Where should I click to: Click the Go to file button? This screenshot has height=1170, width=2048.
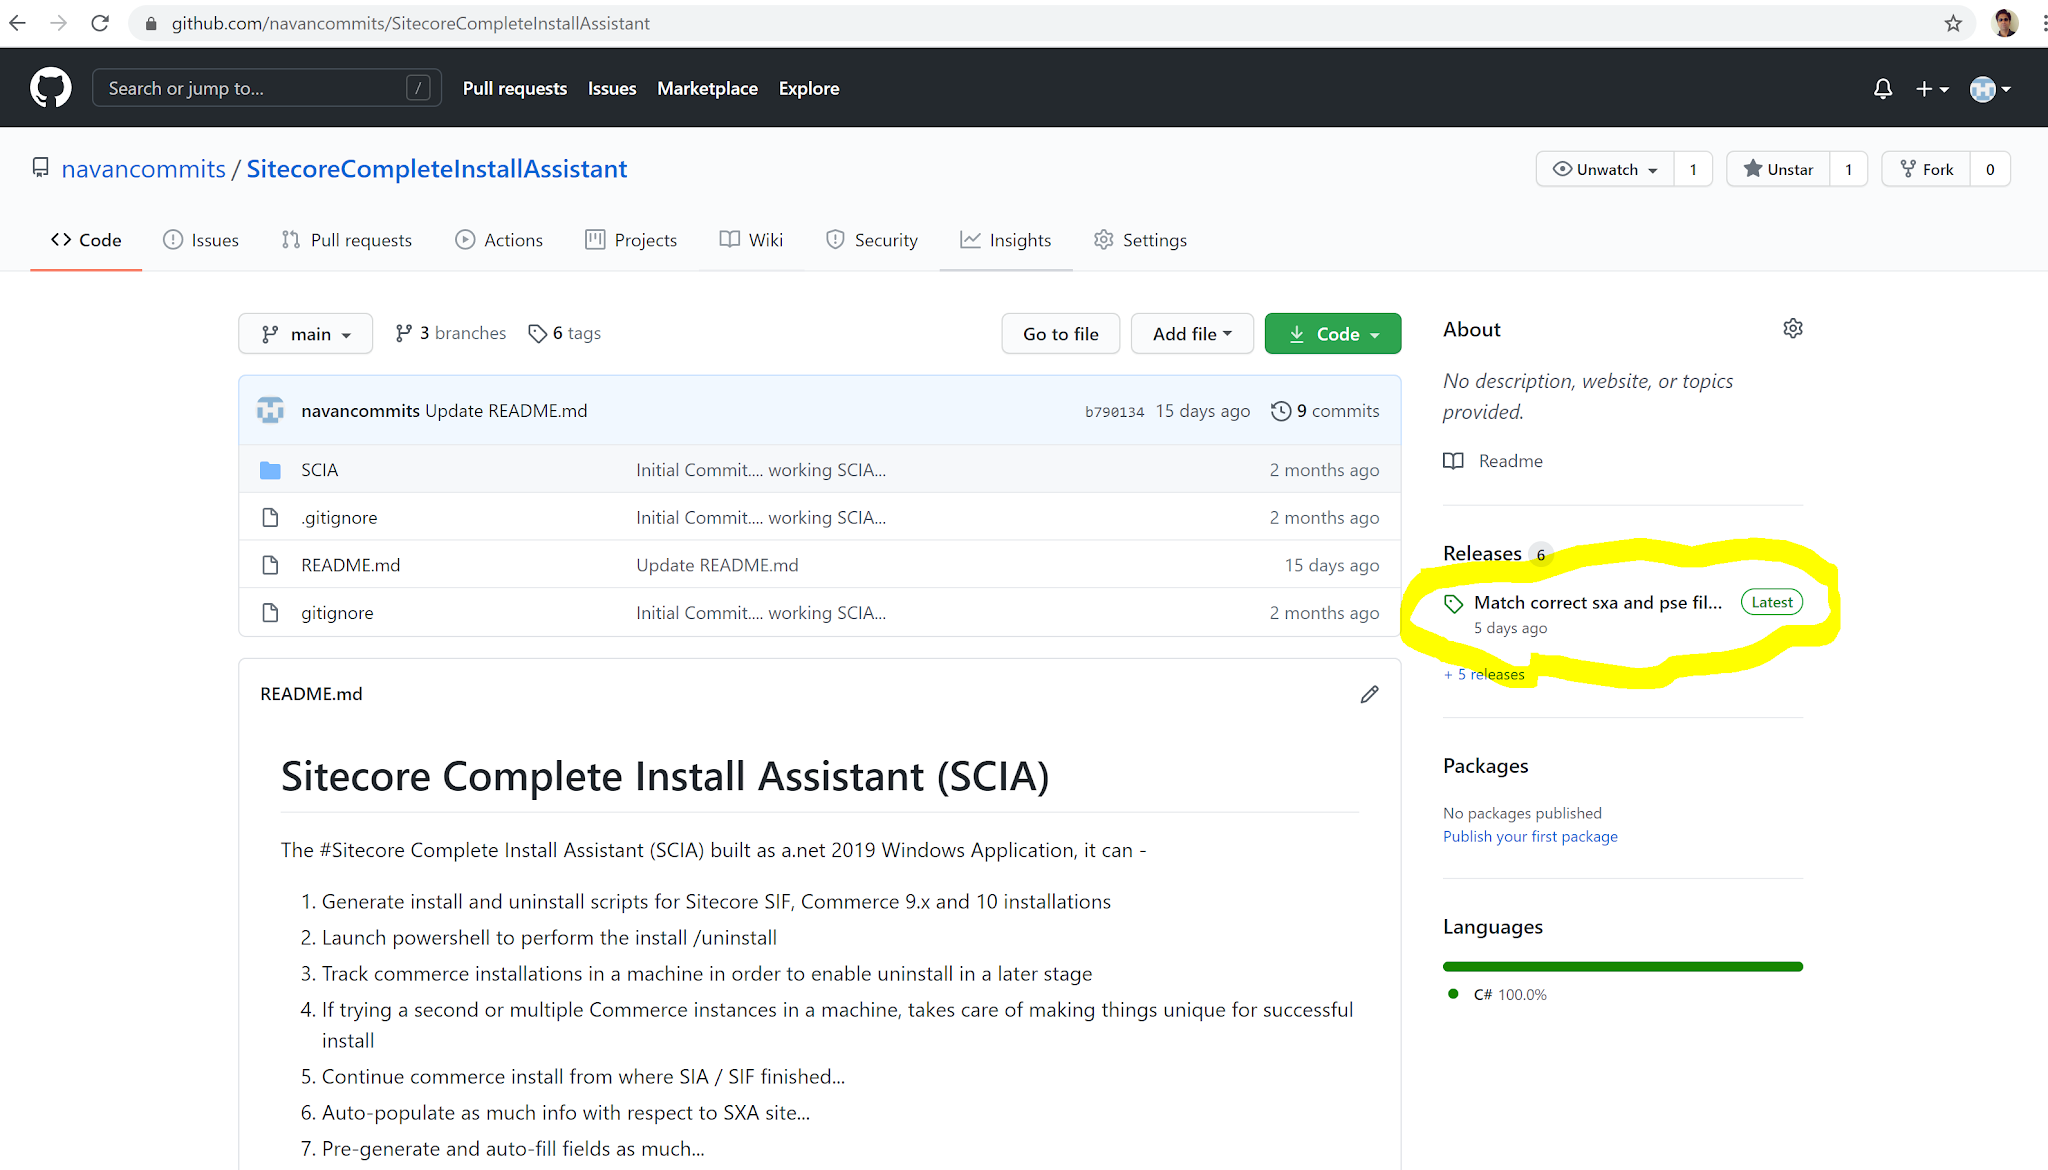tap(1060, 334)
